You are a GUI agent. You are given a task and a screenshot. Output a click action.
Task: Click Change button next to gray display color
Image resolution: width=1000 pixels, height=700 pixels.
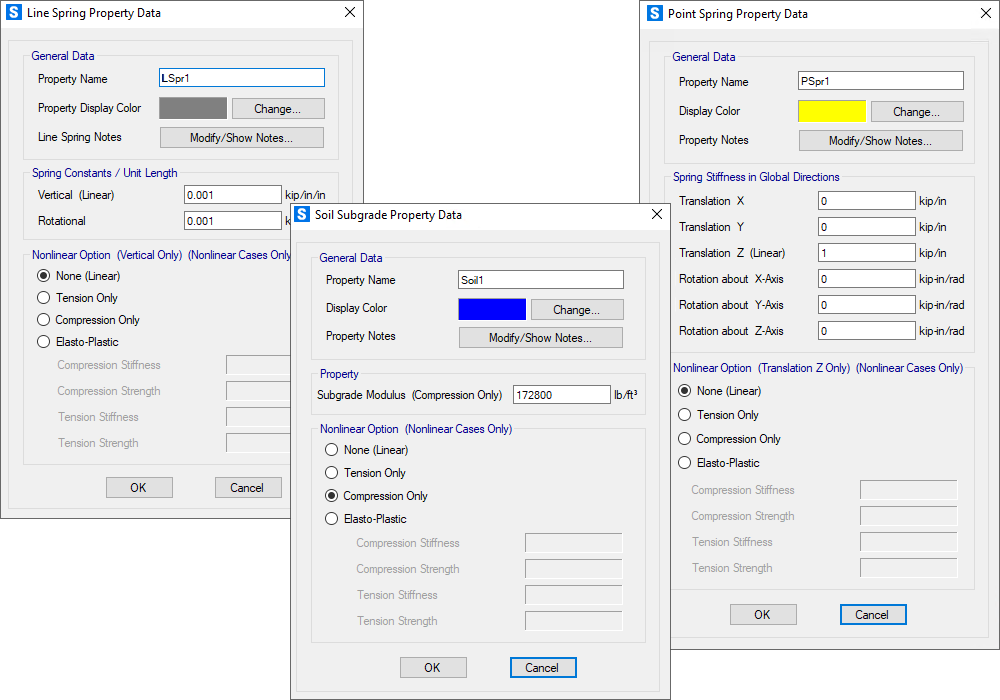coord(279,109)
